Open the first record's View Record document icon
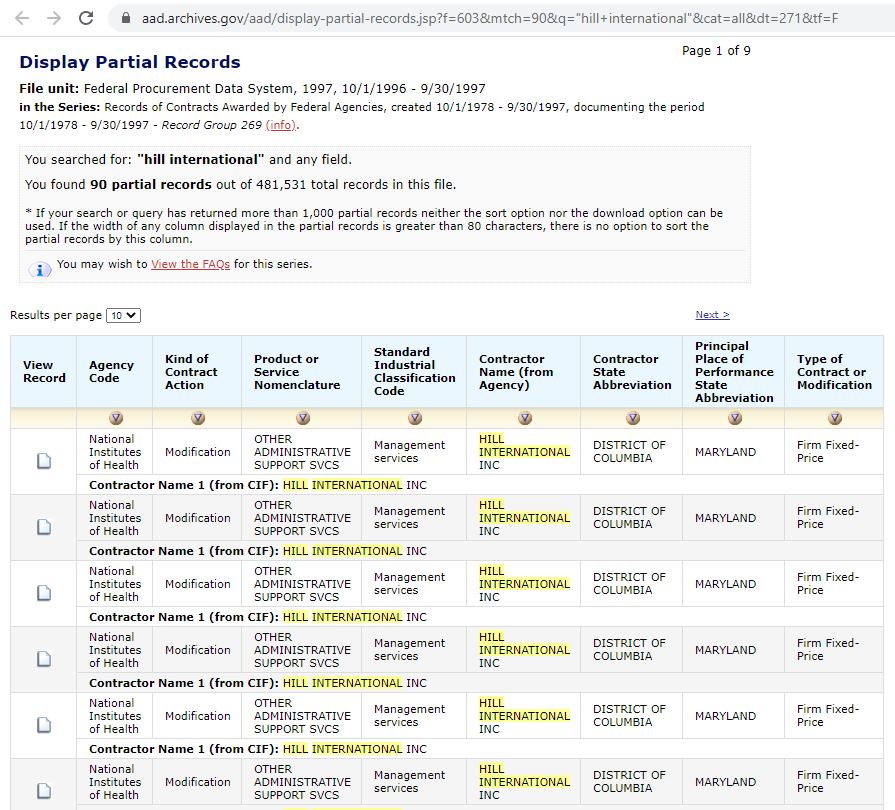Viewport: 895px width, 810px height. [44, 461]
